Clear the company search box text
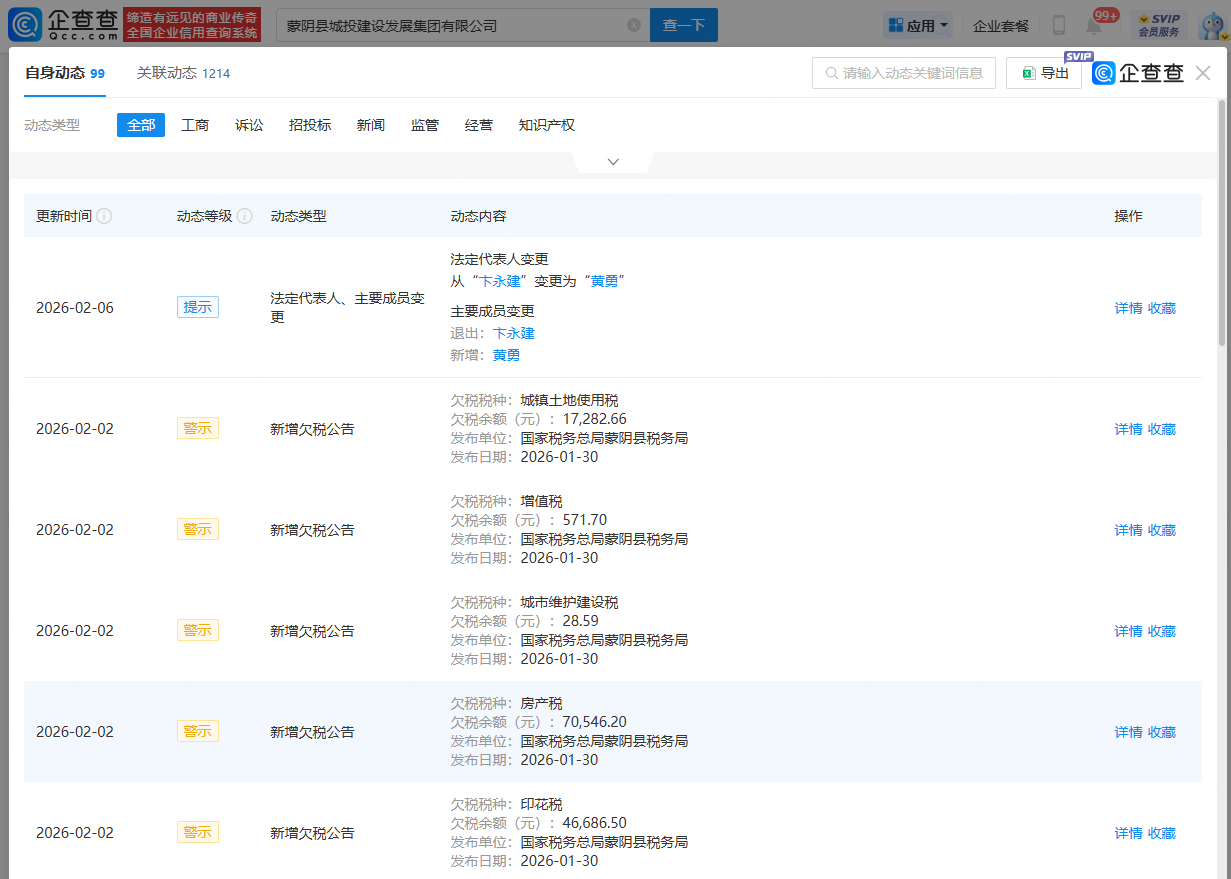 point(634,25)
